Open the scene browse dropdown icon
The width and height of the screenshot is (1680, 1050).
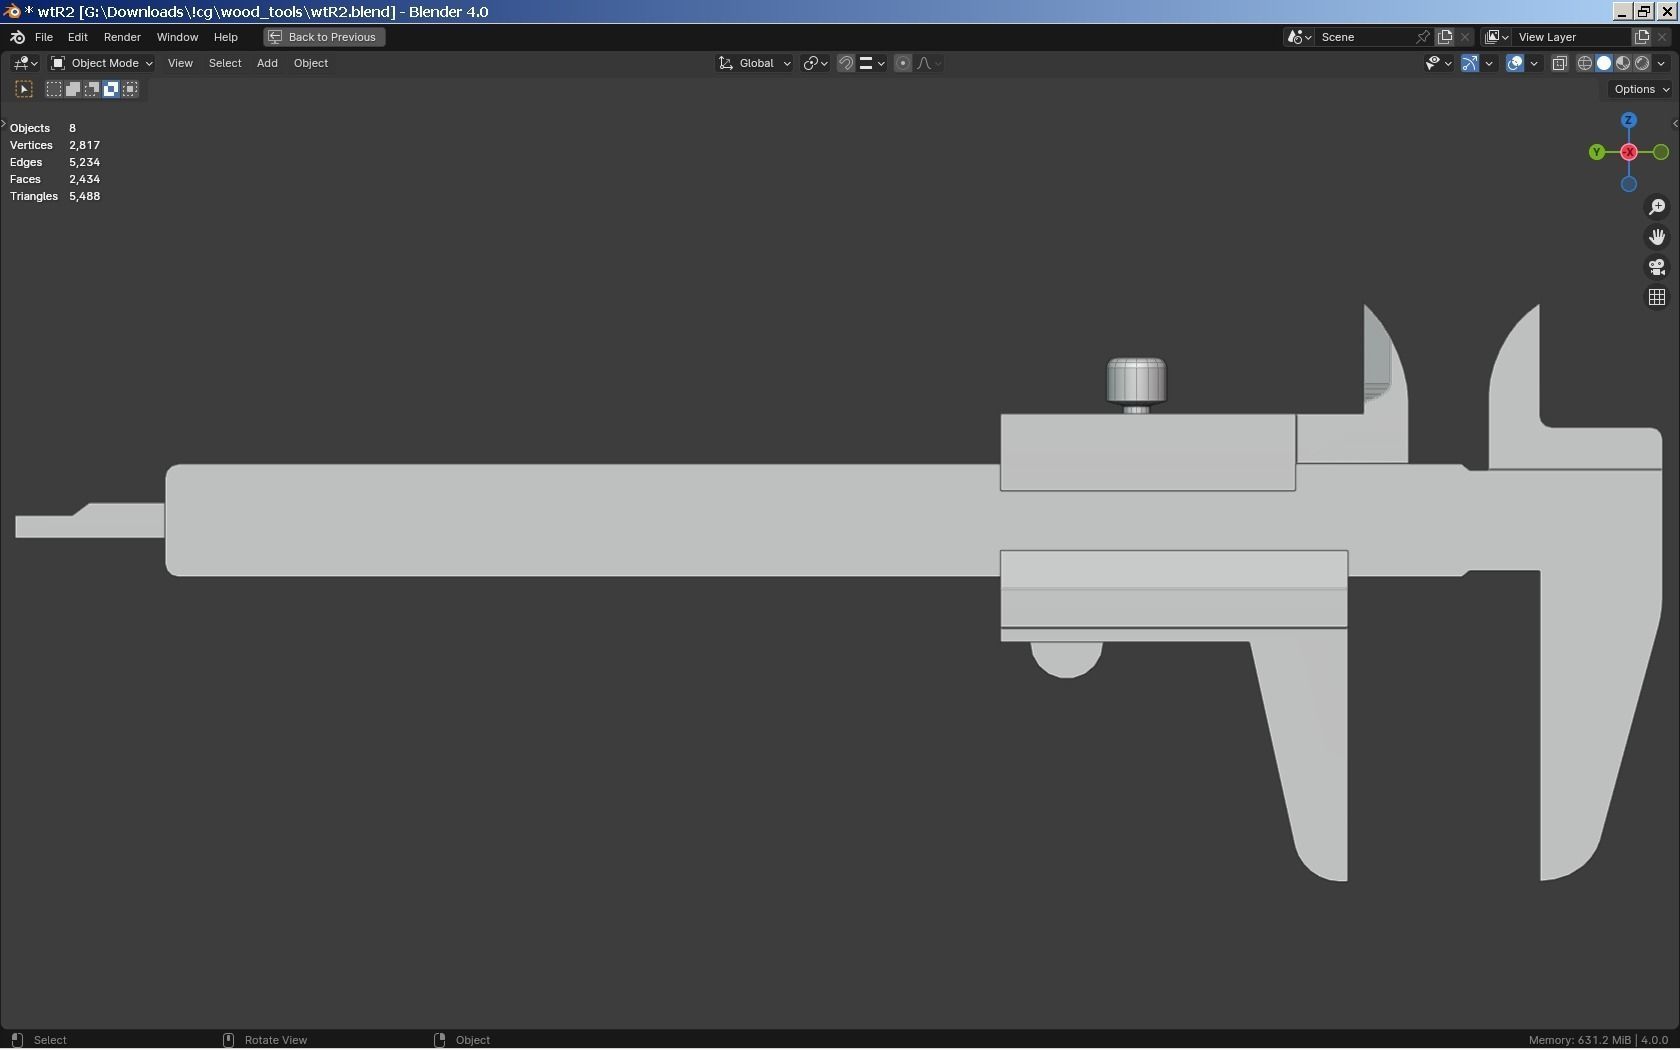[1299, 37]
